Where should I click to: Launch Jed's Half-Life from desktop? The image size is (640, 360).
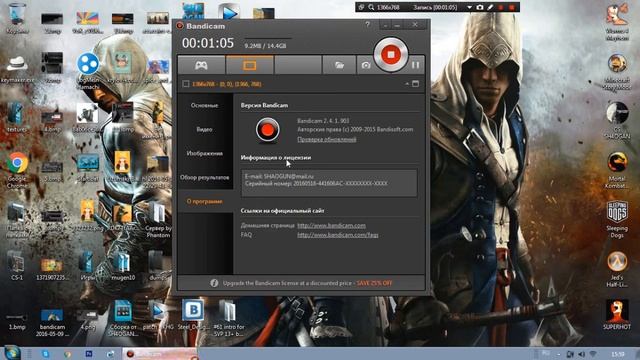617,269
